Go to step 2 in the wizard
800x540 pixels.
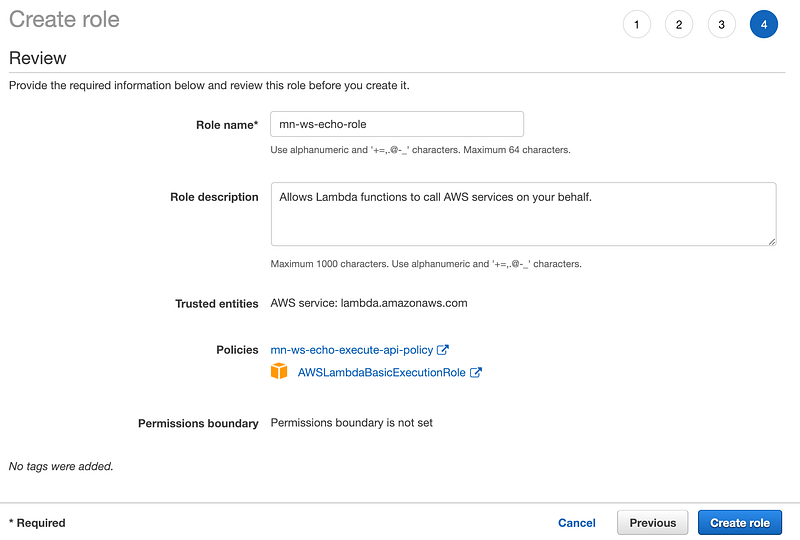pos(679,24)
